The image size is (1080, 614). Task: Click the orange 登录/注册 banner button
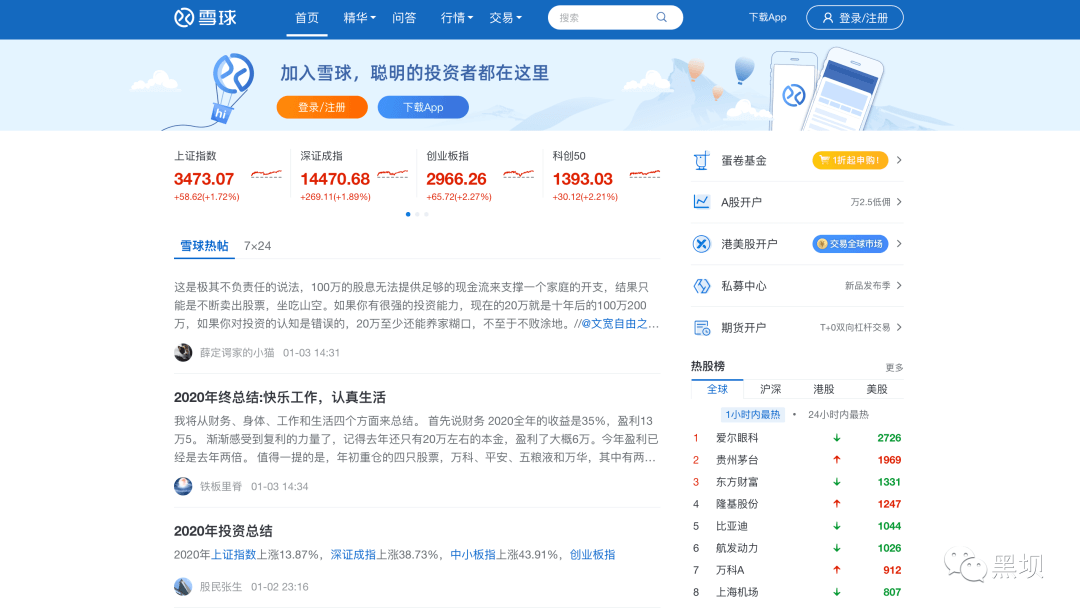coord(322,107)
